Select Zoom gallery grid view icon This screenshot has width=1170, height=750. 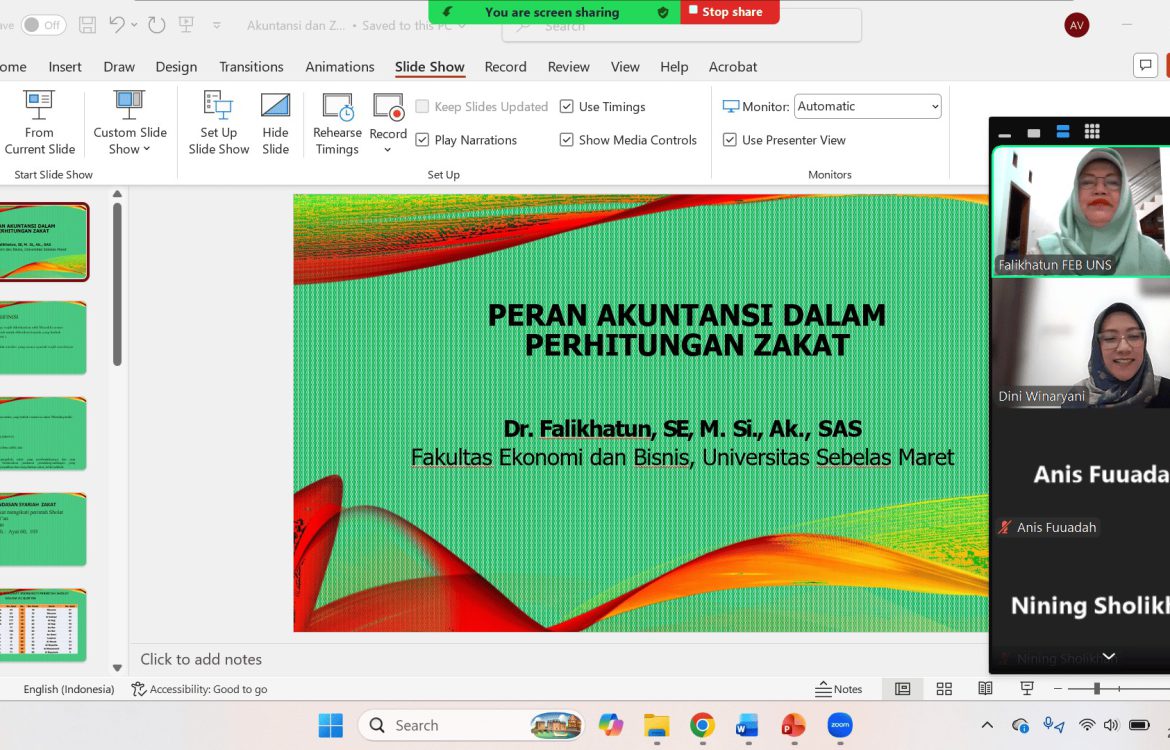pos(1092,132)
